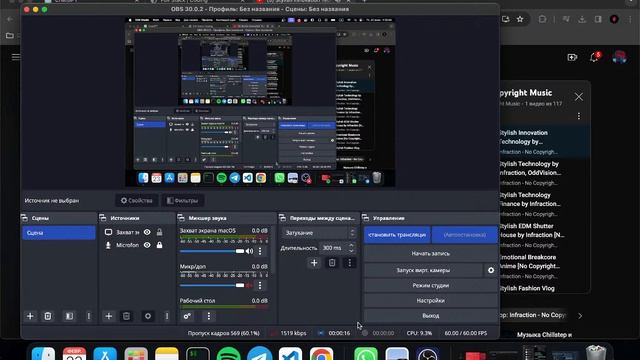Click the CPU: 9.3% status entry
Viewport: 640px width, 360px height.
click(419, 333)
